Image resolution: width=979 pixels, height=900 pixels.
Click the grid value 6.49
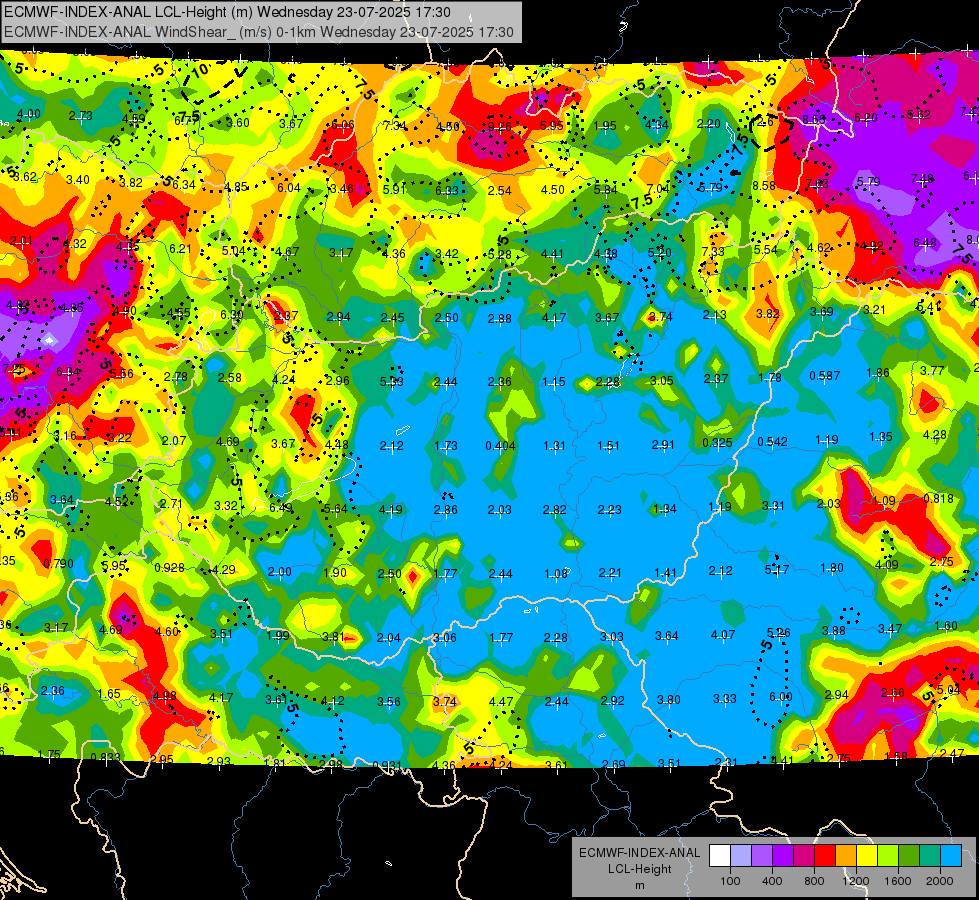click(x=281, y=508)
